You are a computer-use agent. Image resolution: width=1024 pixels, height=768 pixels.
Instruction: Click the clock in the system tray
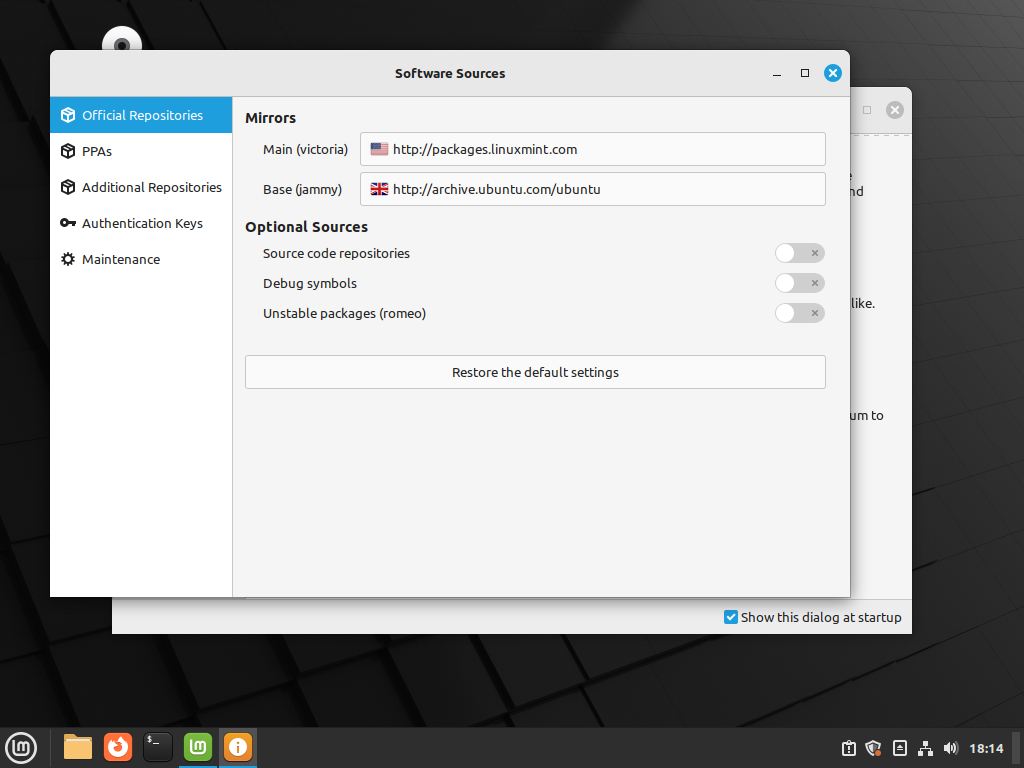(x=986, y=748)
